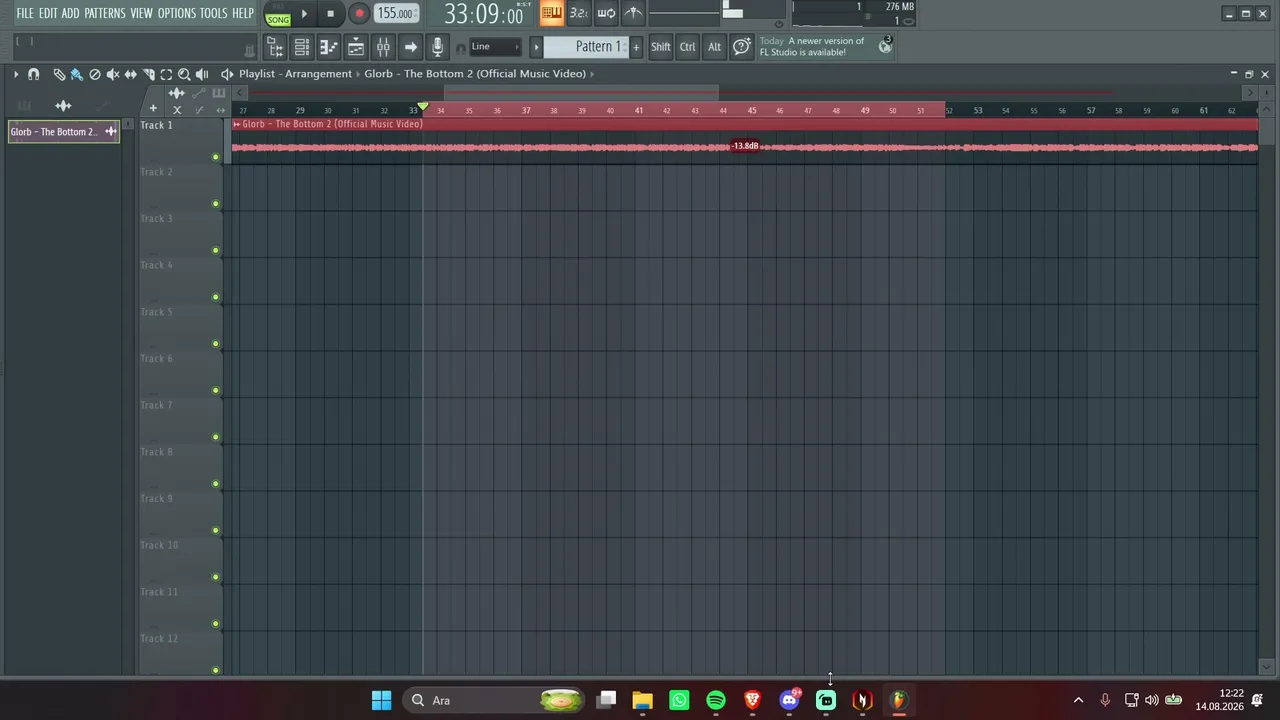Click the 33:09:00 time display
Screen dimensions: 1280x720
coord(484,14)
